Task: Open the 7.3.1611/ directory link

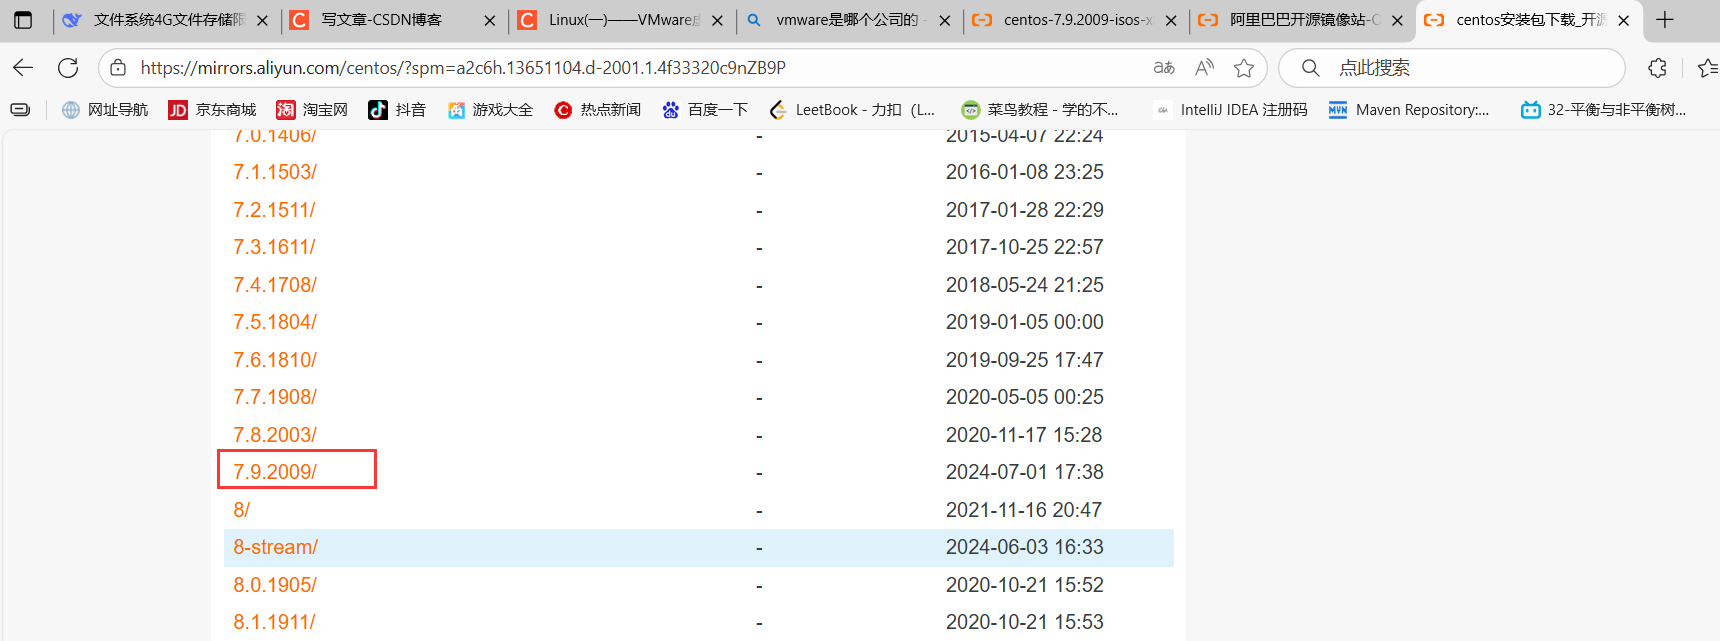Action: click(274, 247)
